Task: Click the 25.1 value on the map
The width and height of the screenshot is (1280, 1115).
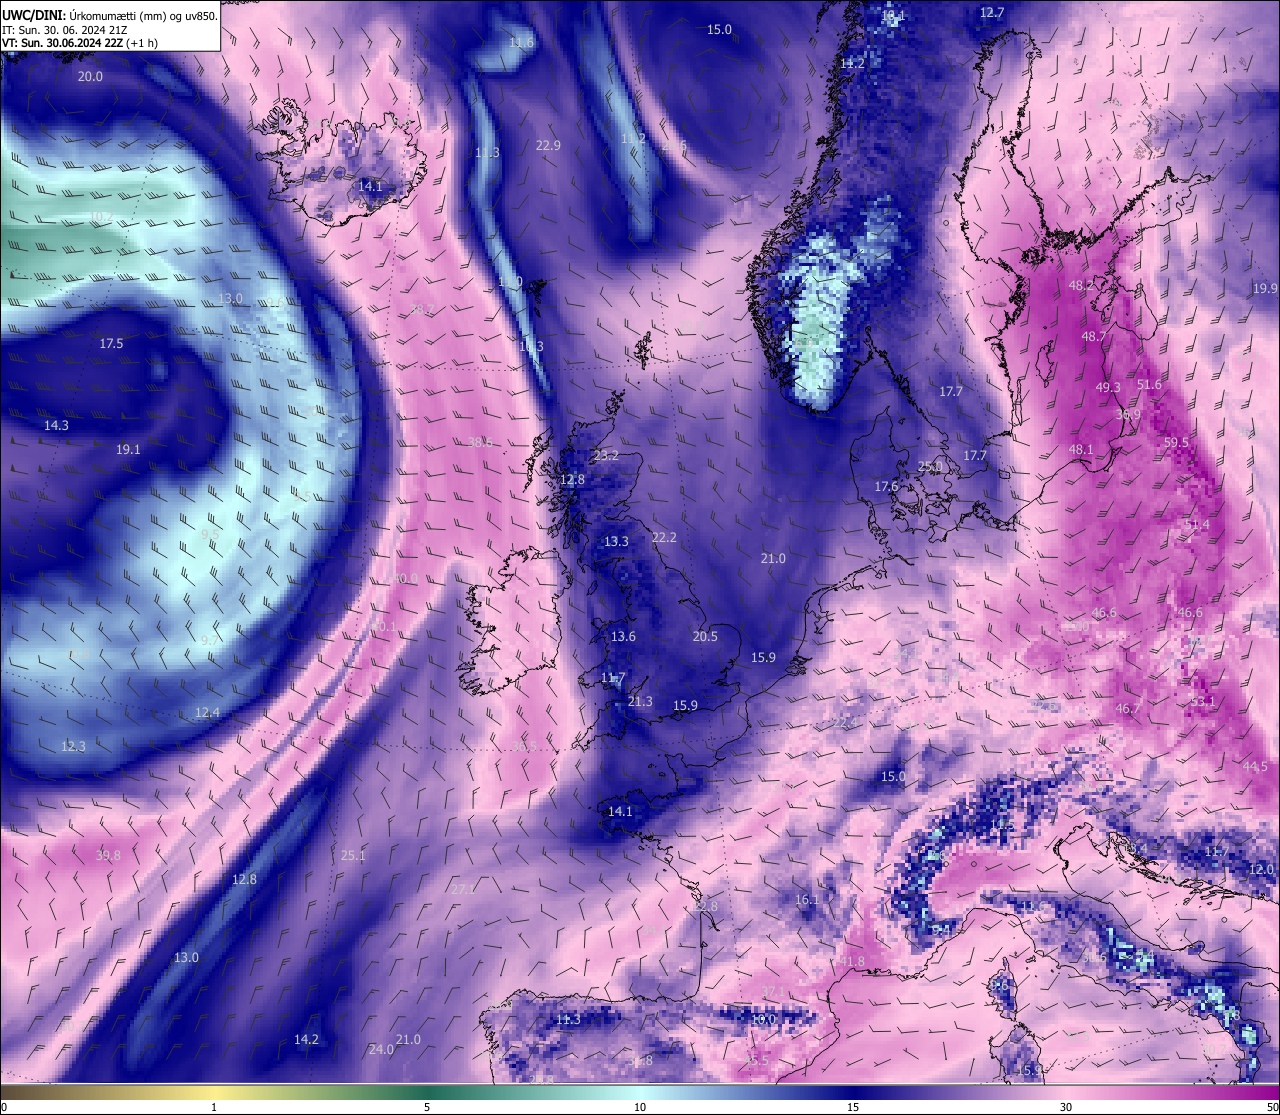Action: (x=353, y=856)
